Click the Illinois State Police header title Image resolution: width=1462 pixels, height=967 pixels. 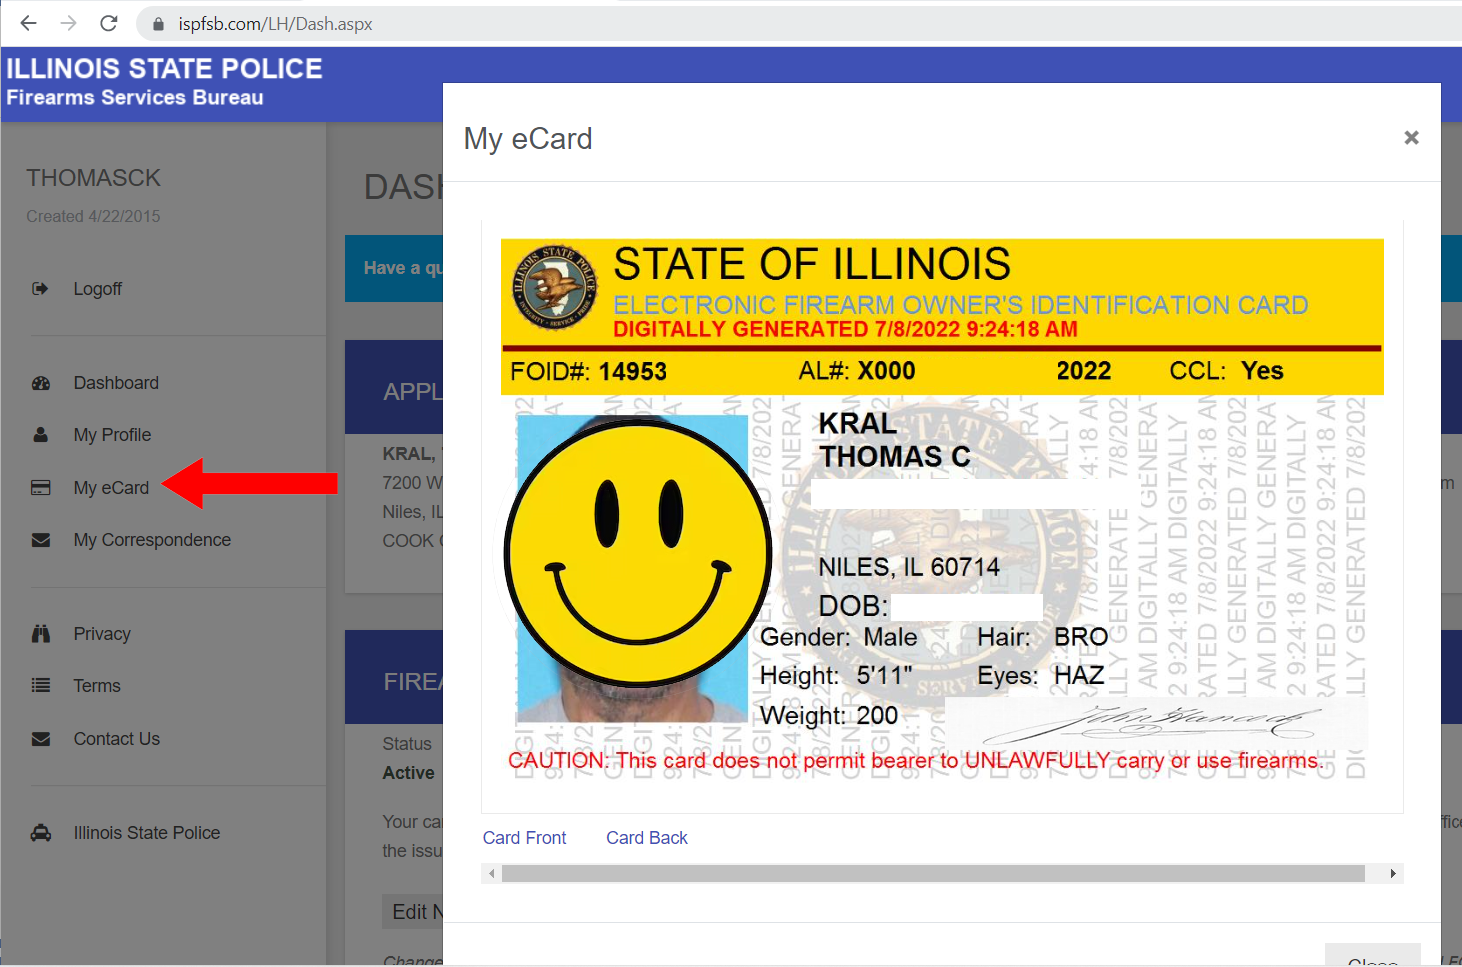click(x=164, y=69)
